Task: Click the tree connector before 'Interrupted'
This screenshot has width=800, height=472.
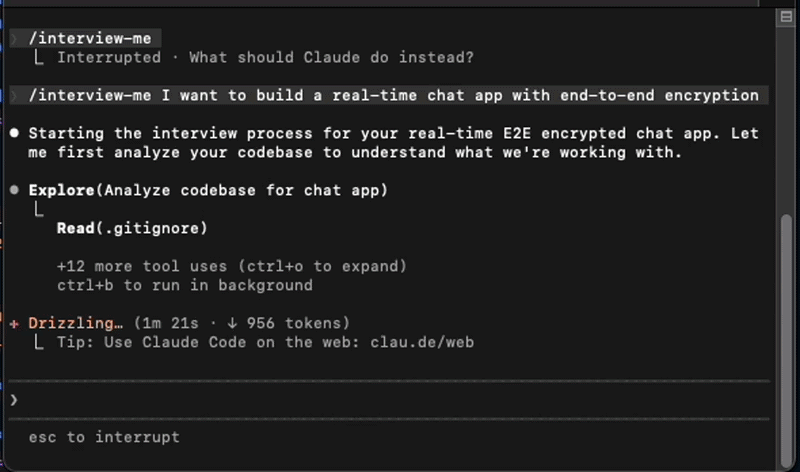Action: [x=39, y=57]
